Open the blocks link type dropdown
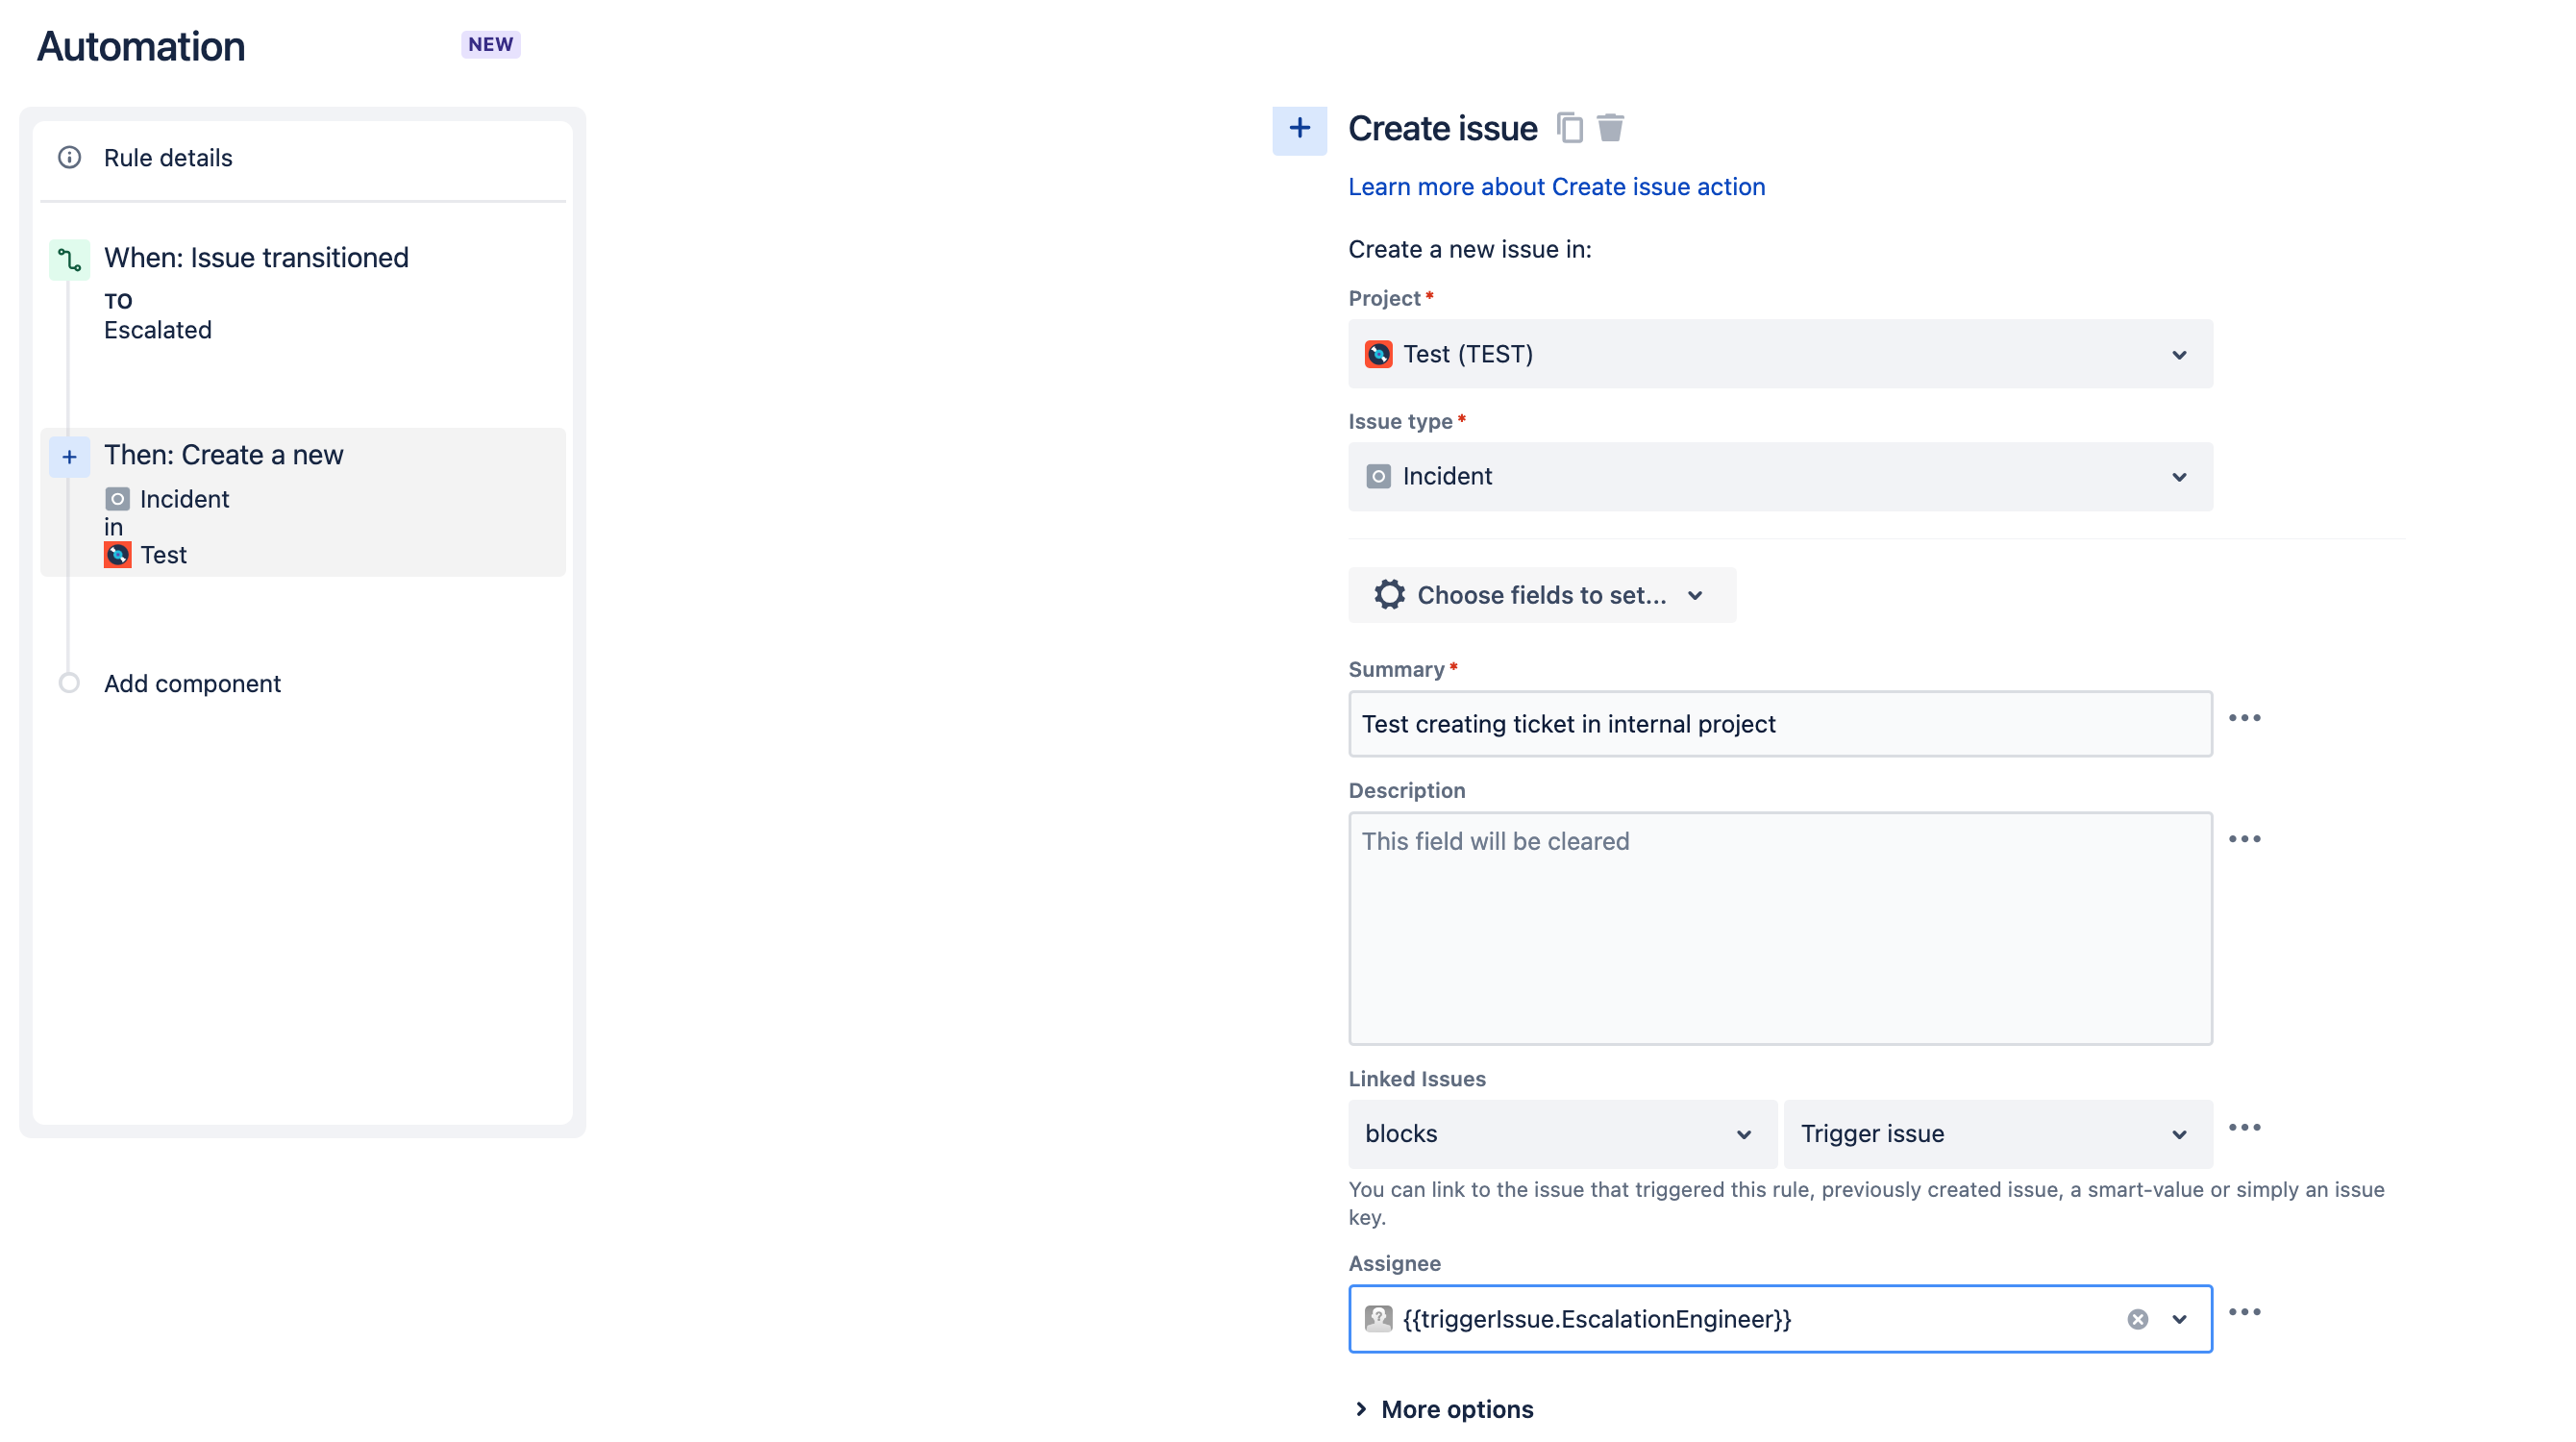The width and height of the screenshot is (2576, 1442). click(1561, 1134)
